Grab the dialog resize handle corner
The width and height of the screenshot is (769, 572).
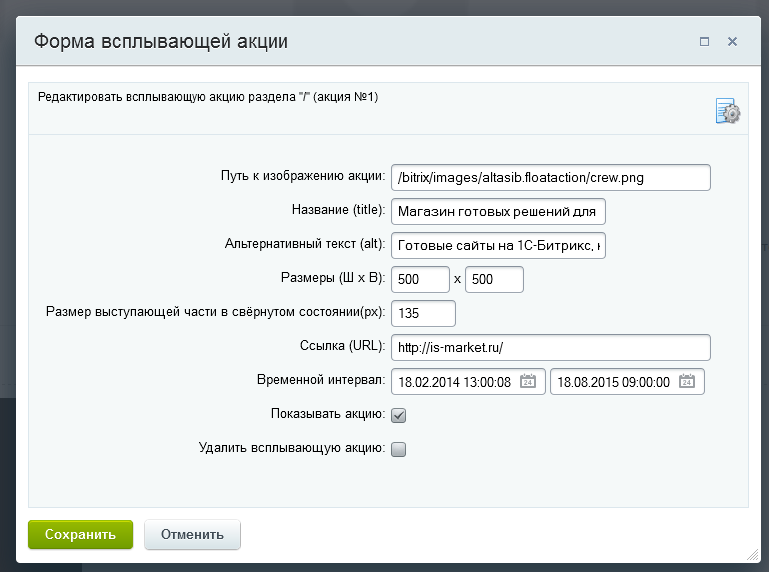click(753, 555)
